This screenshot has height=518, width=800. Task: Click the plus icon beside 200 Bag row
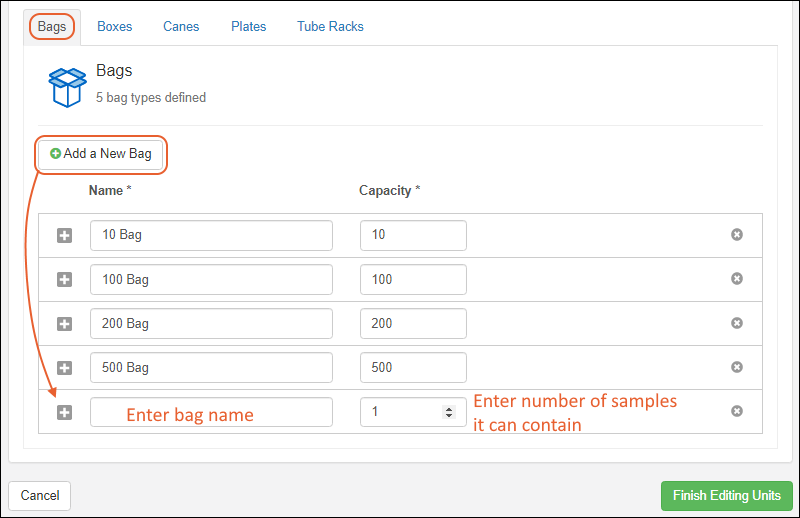(64, 324)
